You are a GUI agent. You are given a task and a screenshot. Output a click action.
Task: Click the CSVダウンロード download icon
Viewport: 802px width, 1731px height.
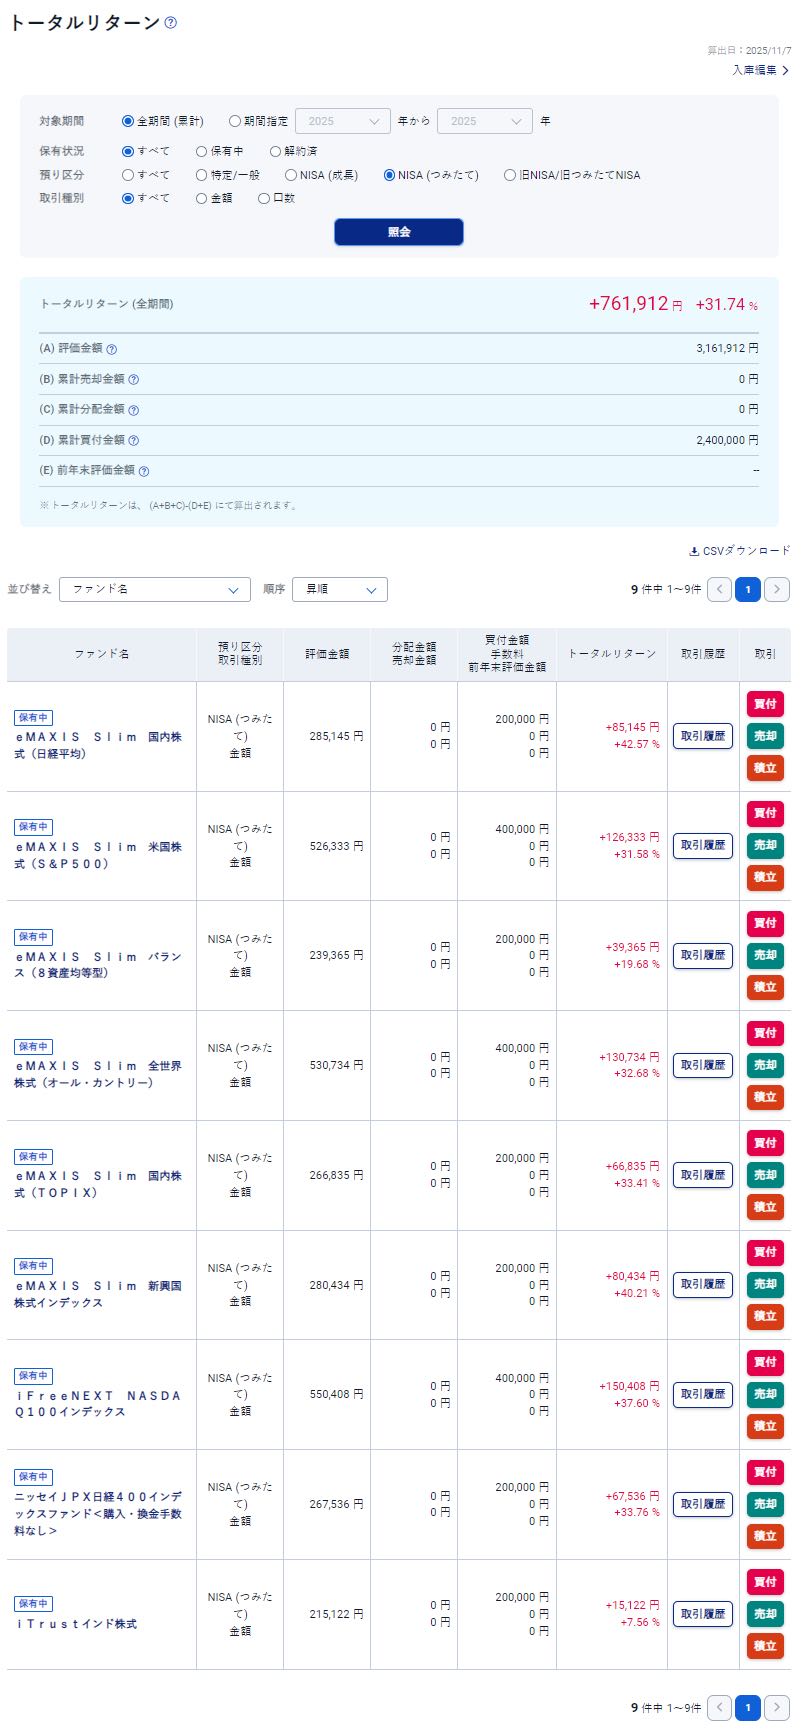(694, 551)
